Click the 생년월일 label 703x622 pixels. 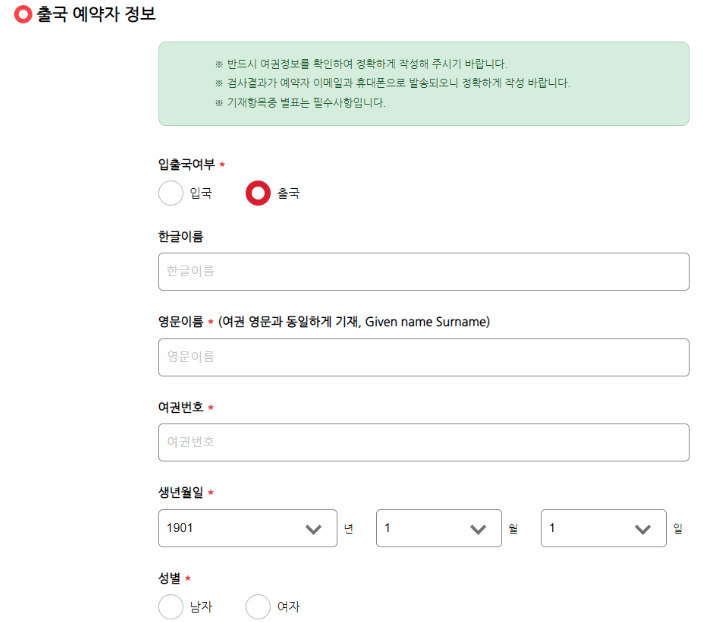coord(181,492)
